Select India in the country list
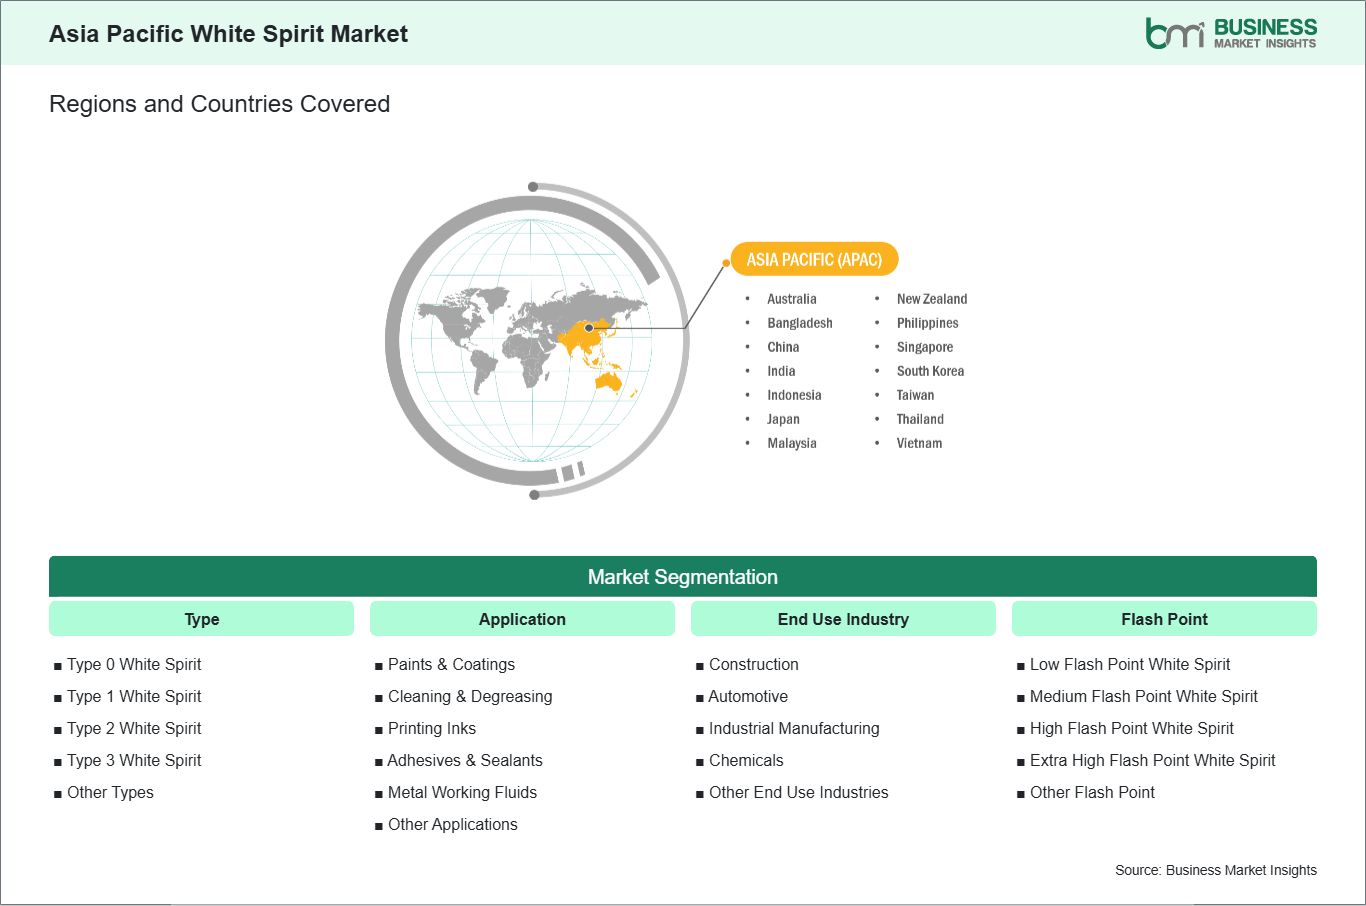This screenshot has height=906, width=1366. pyautogui.click(x=781, y=371)
